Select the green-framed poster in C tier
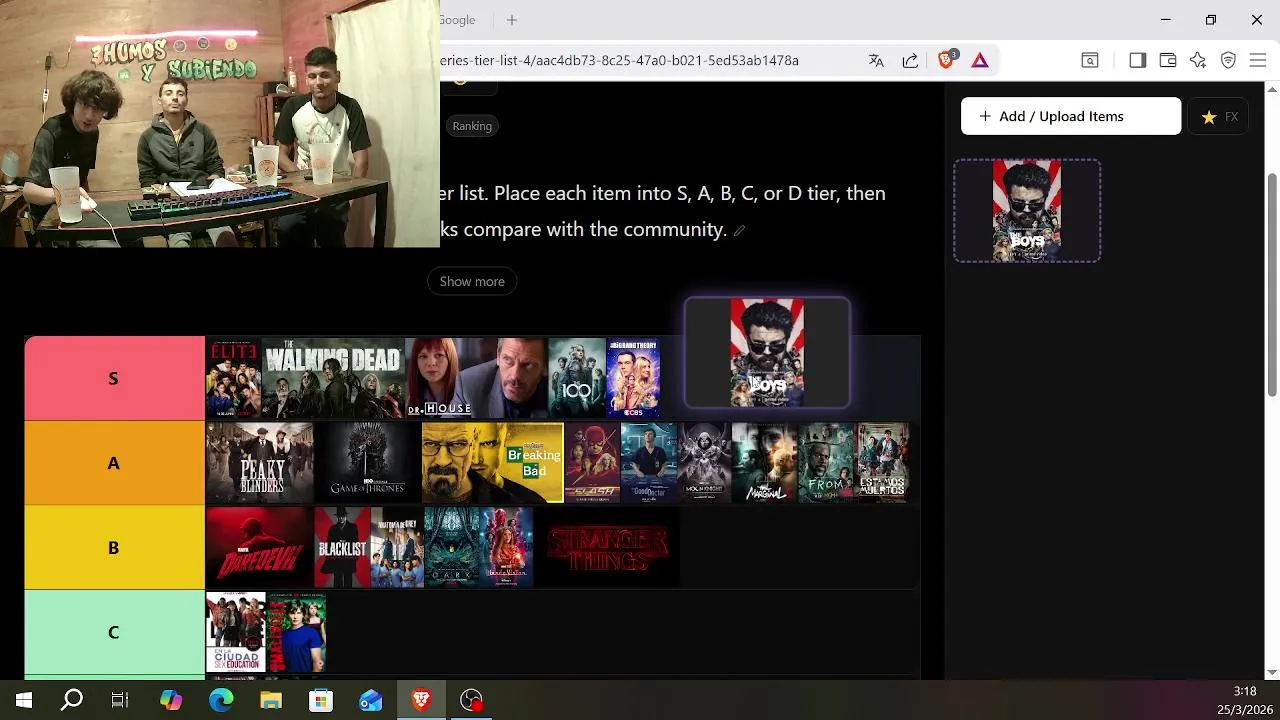Screen dimensions: 1280x720 [296, 632]
